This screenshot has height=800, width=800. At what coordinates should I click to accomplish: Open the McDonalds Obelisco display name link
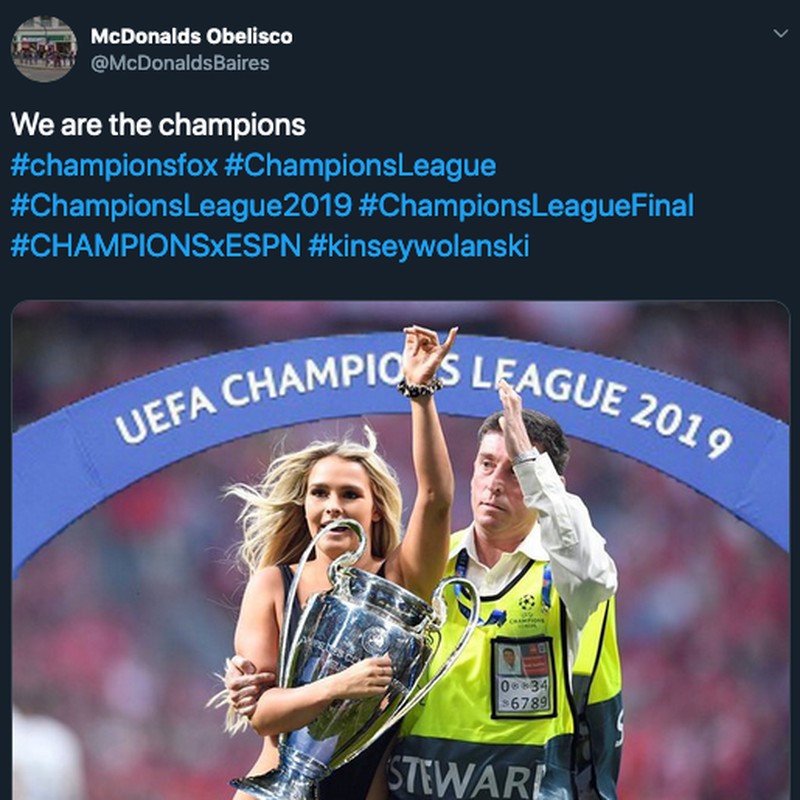tap(192, 36)
